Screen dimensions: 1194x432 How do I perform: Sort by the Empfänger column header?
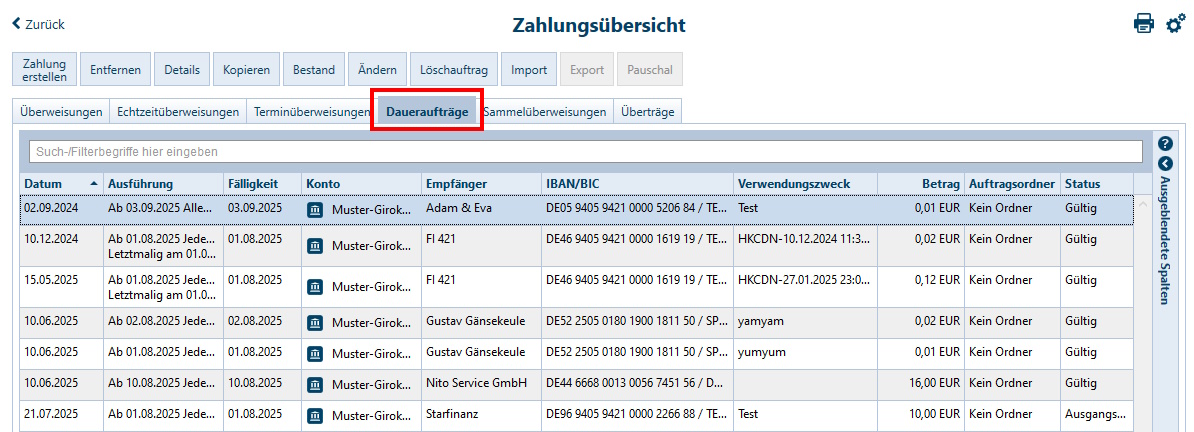point(482,184)
